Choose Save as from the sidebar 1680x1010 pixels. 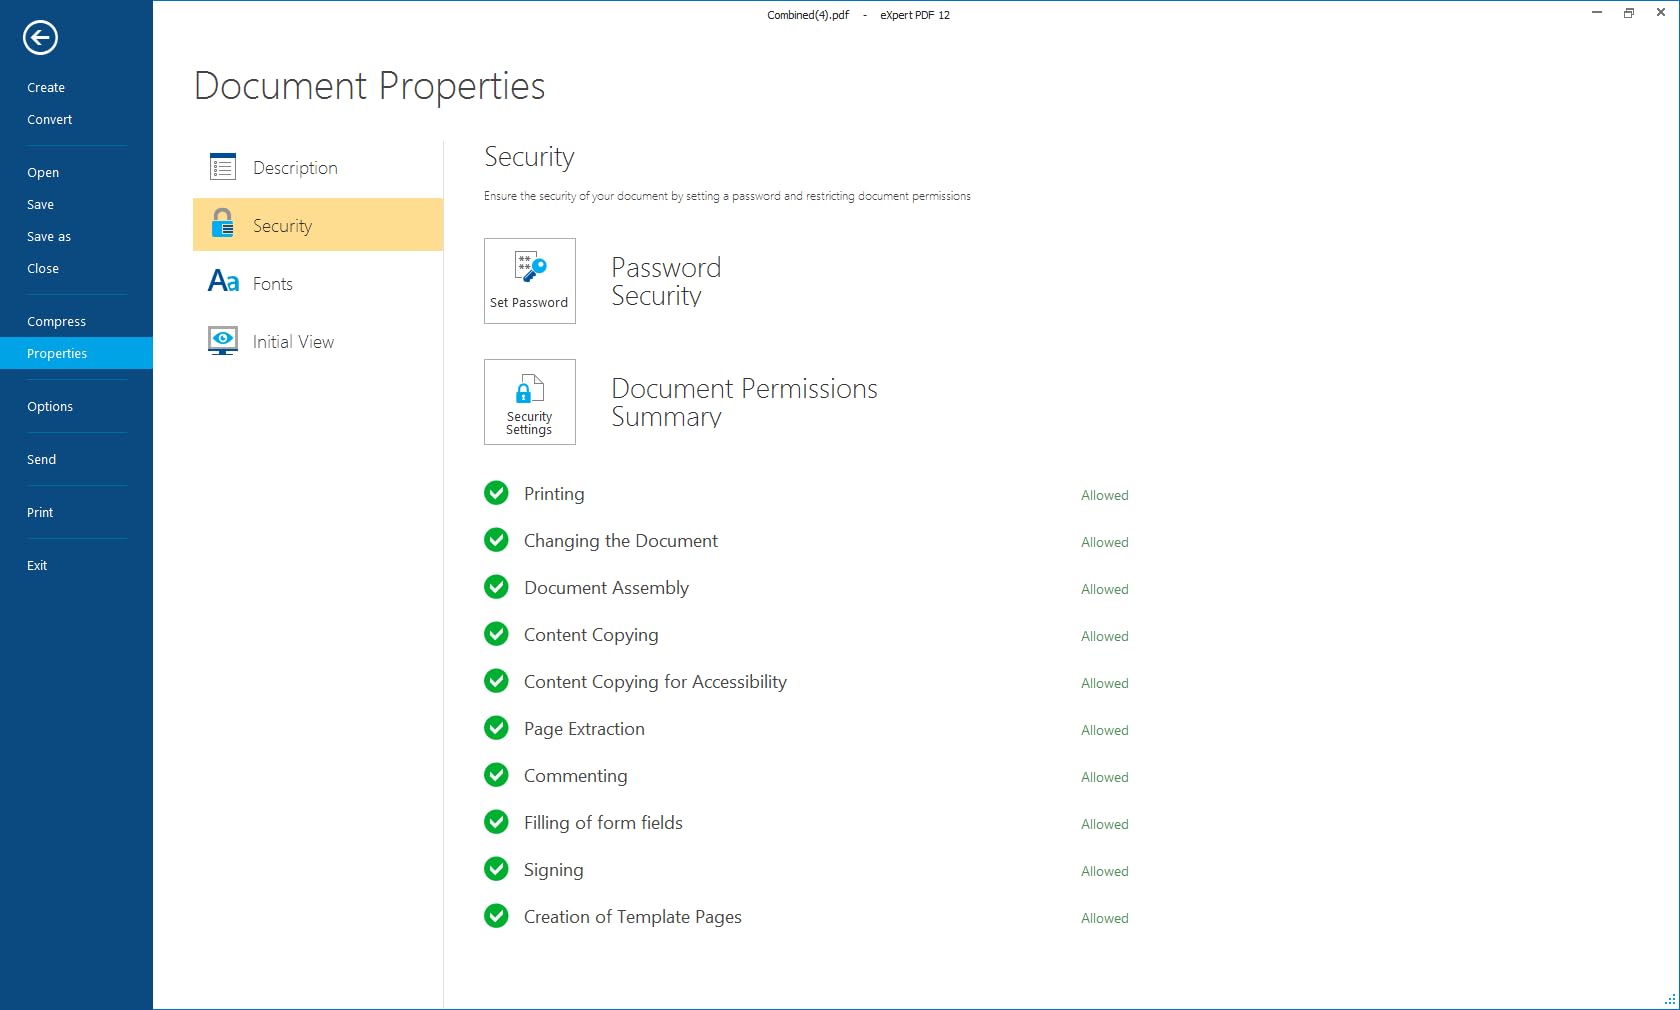click(49, 237)
